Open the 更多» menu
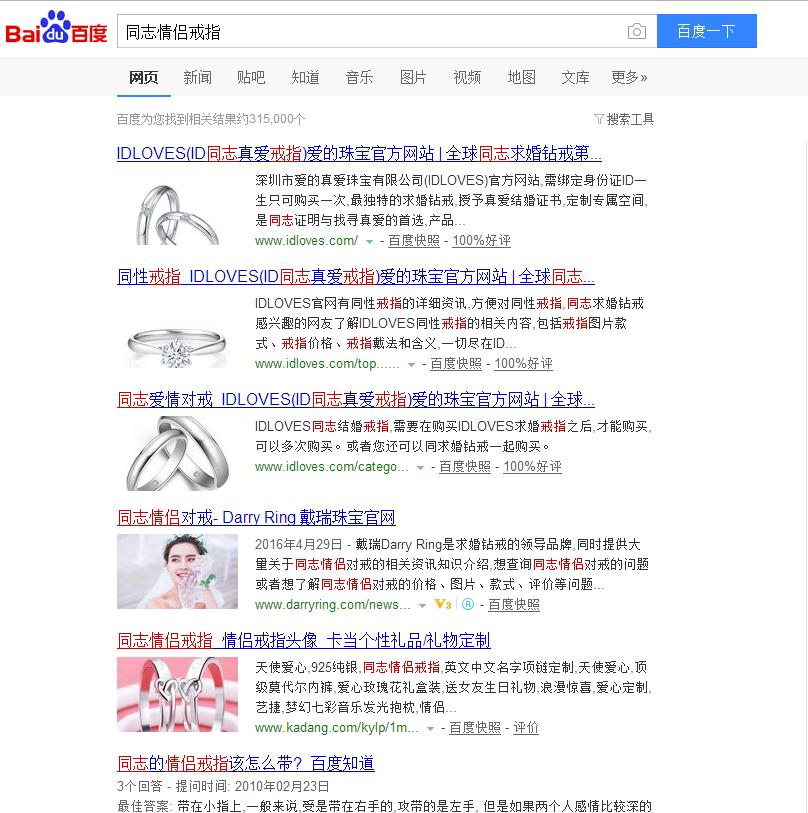 pos(629,77)
